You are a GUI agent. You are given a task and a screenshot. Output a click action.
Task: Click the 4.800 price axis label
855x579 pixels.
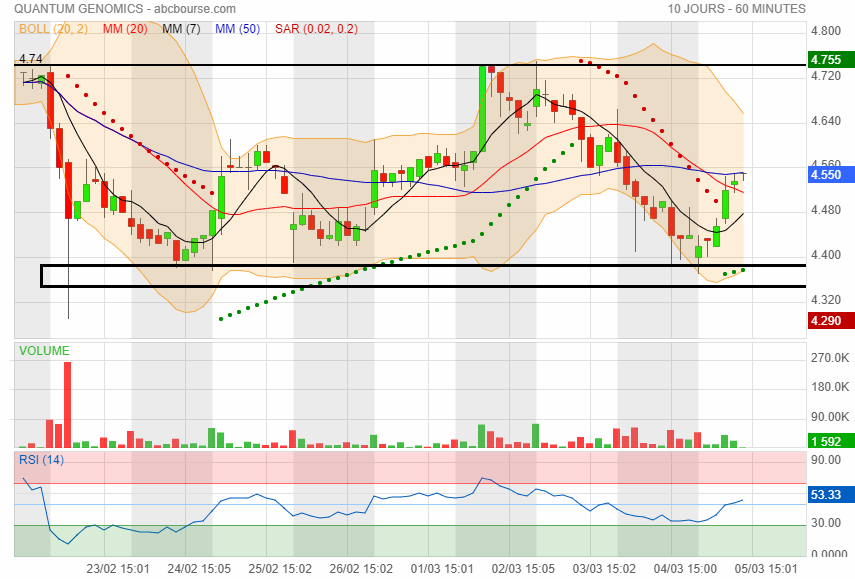(826, 31)
